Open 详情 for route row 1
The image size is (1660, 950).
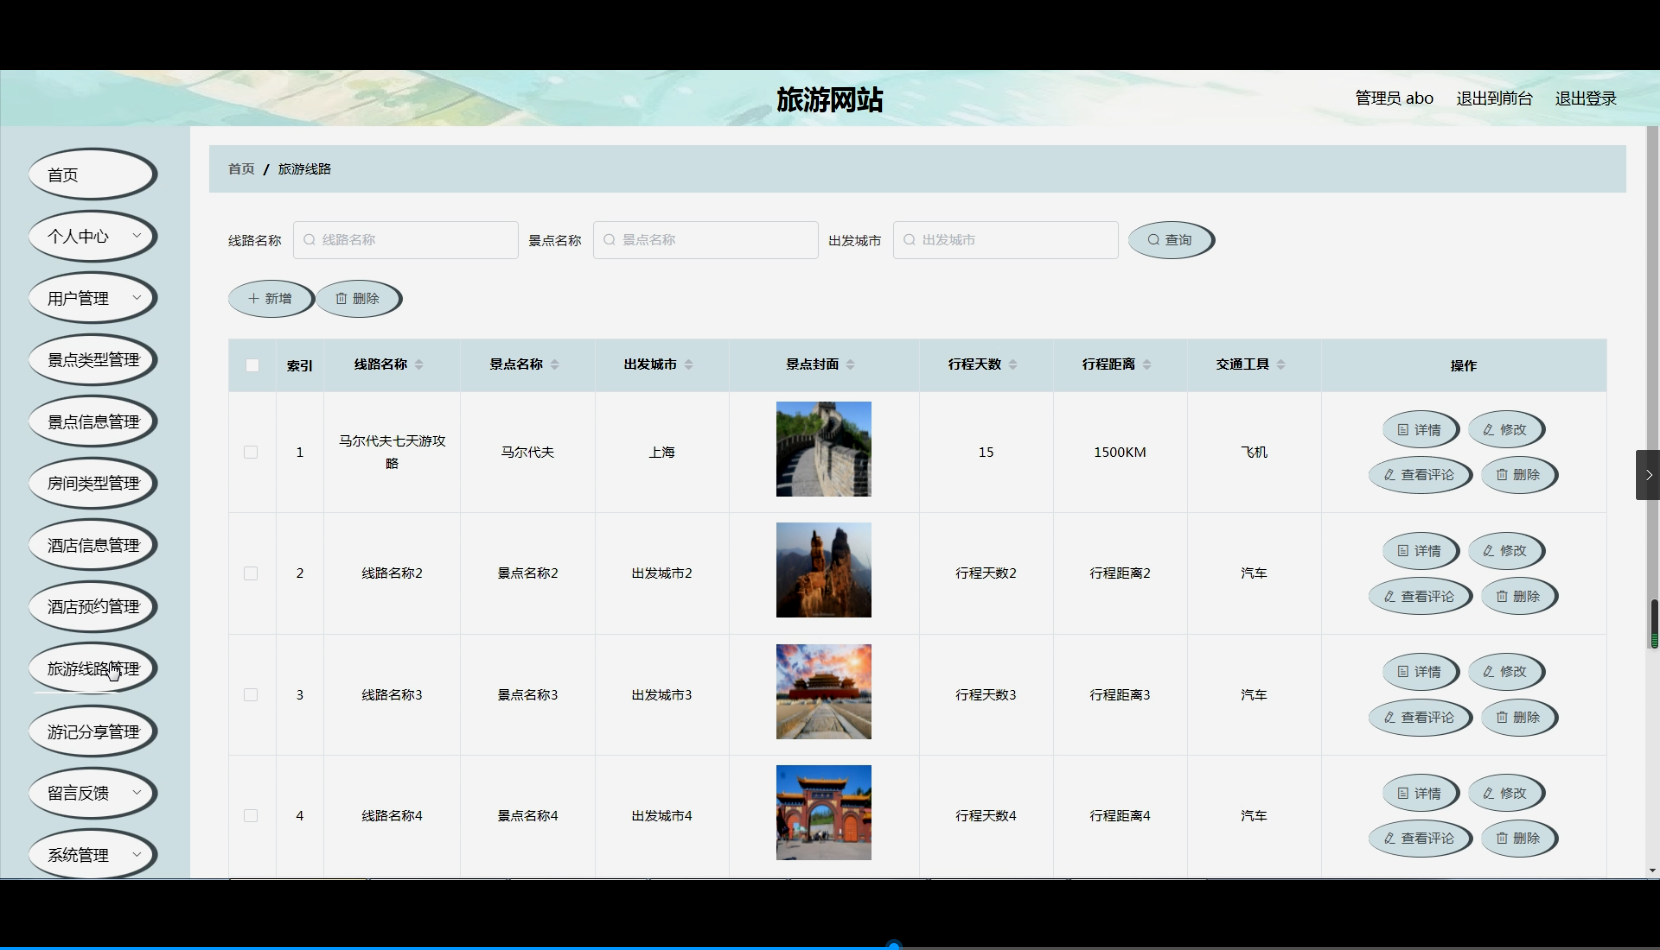click(1420, 430)
